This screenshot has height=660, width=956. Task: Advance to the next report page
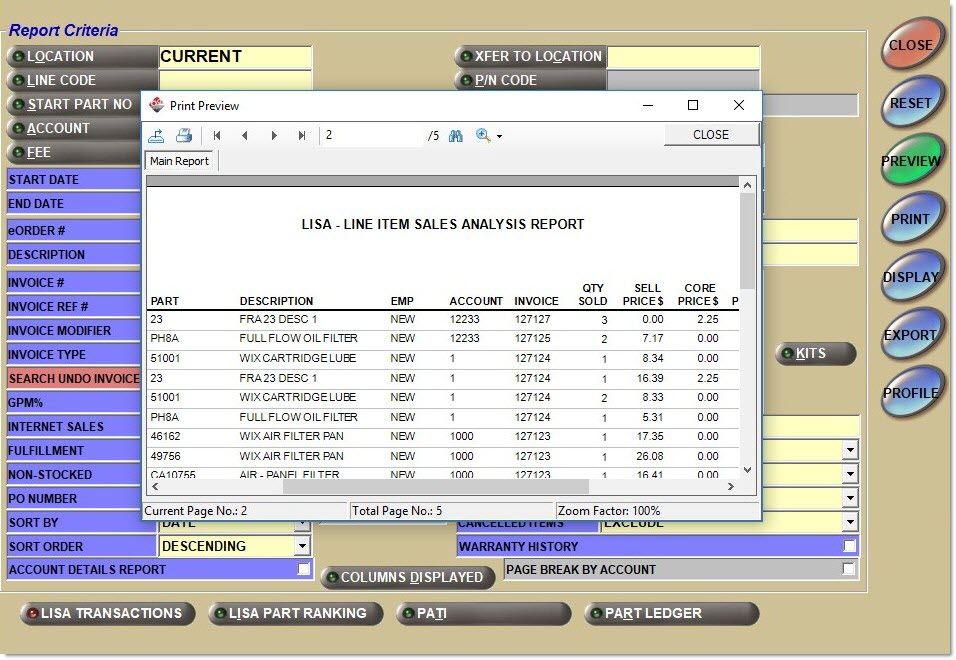pyautogui.click(x=274, y=136)
